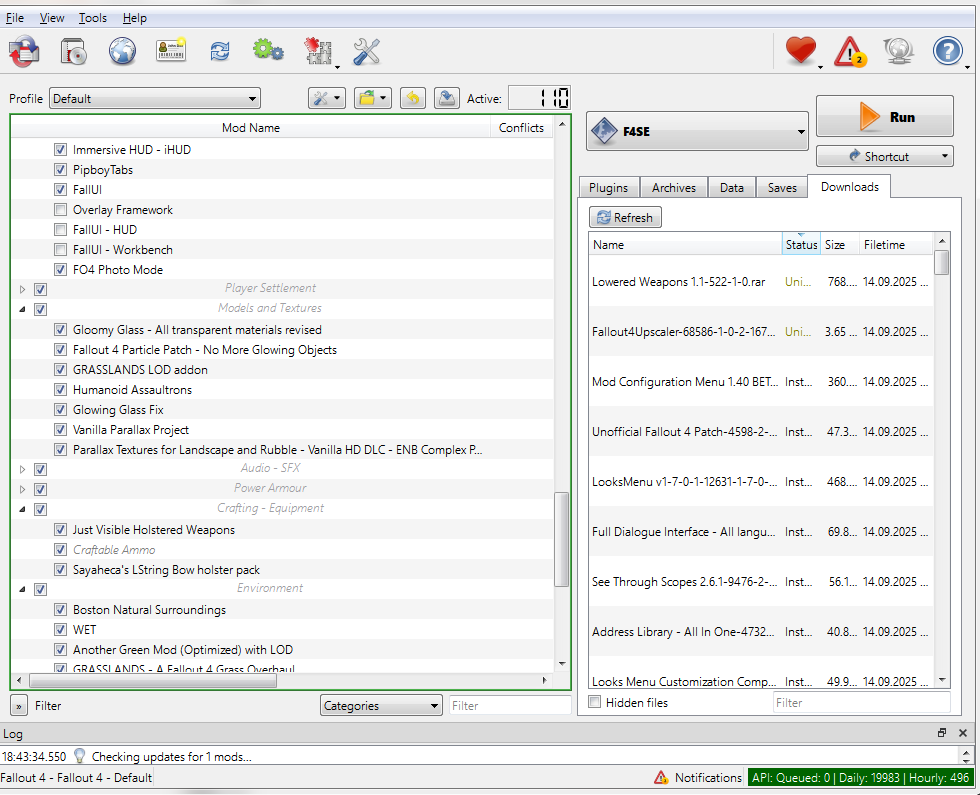Image resolution: width=980 pixels, height=795 pixels.
Task: Collapse the Environment separator
Action: (x=22, y=589)
